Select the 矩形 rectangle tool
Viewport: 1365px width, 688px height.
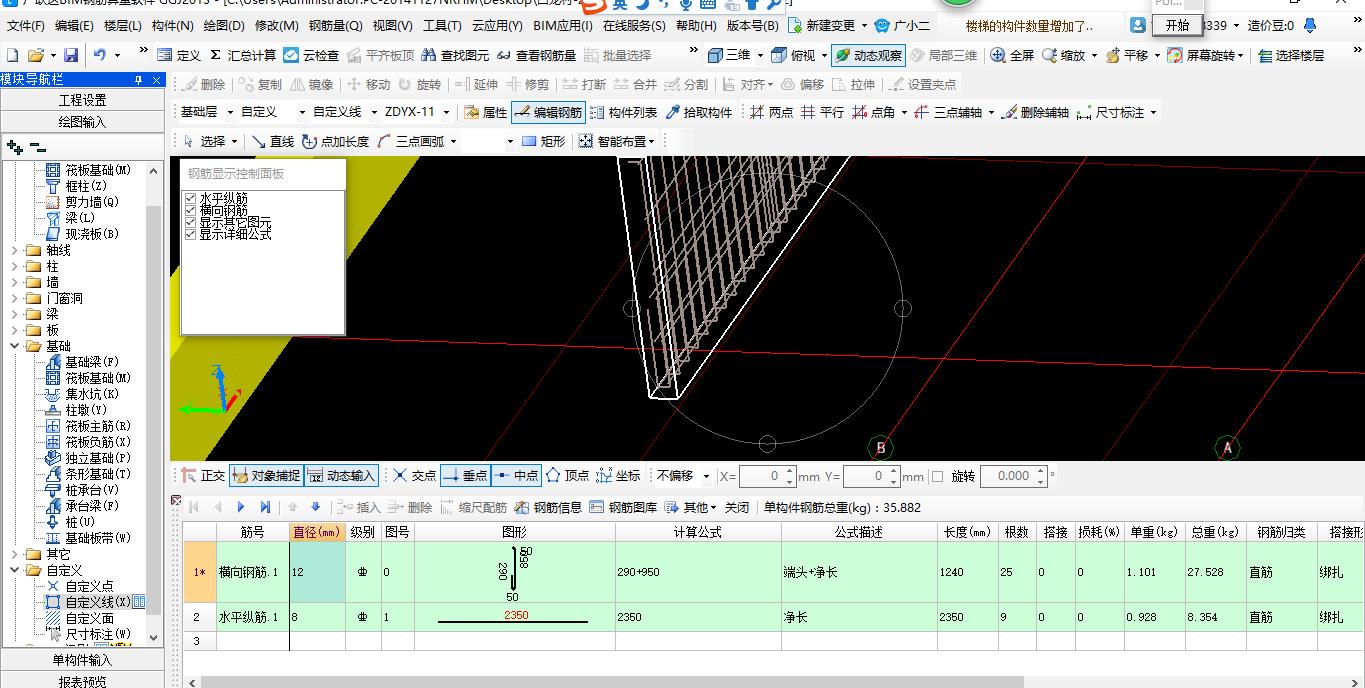pyautogui.click(x=543, y=141)
